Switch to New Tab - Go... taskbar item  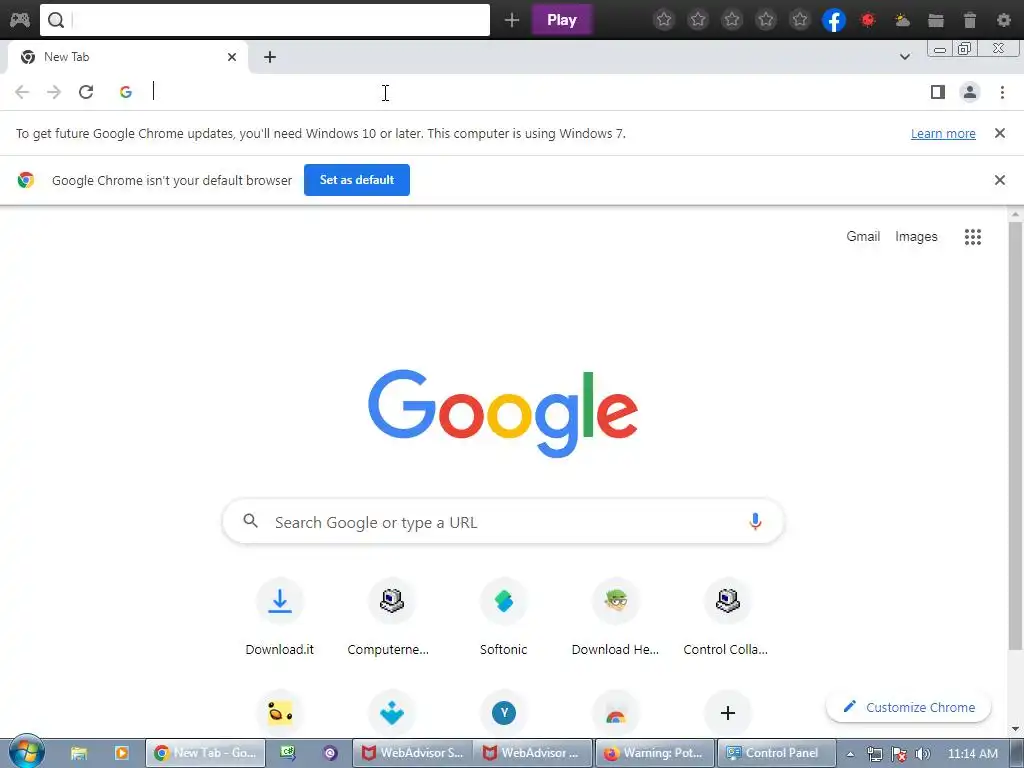[205, 753]
